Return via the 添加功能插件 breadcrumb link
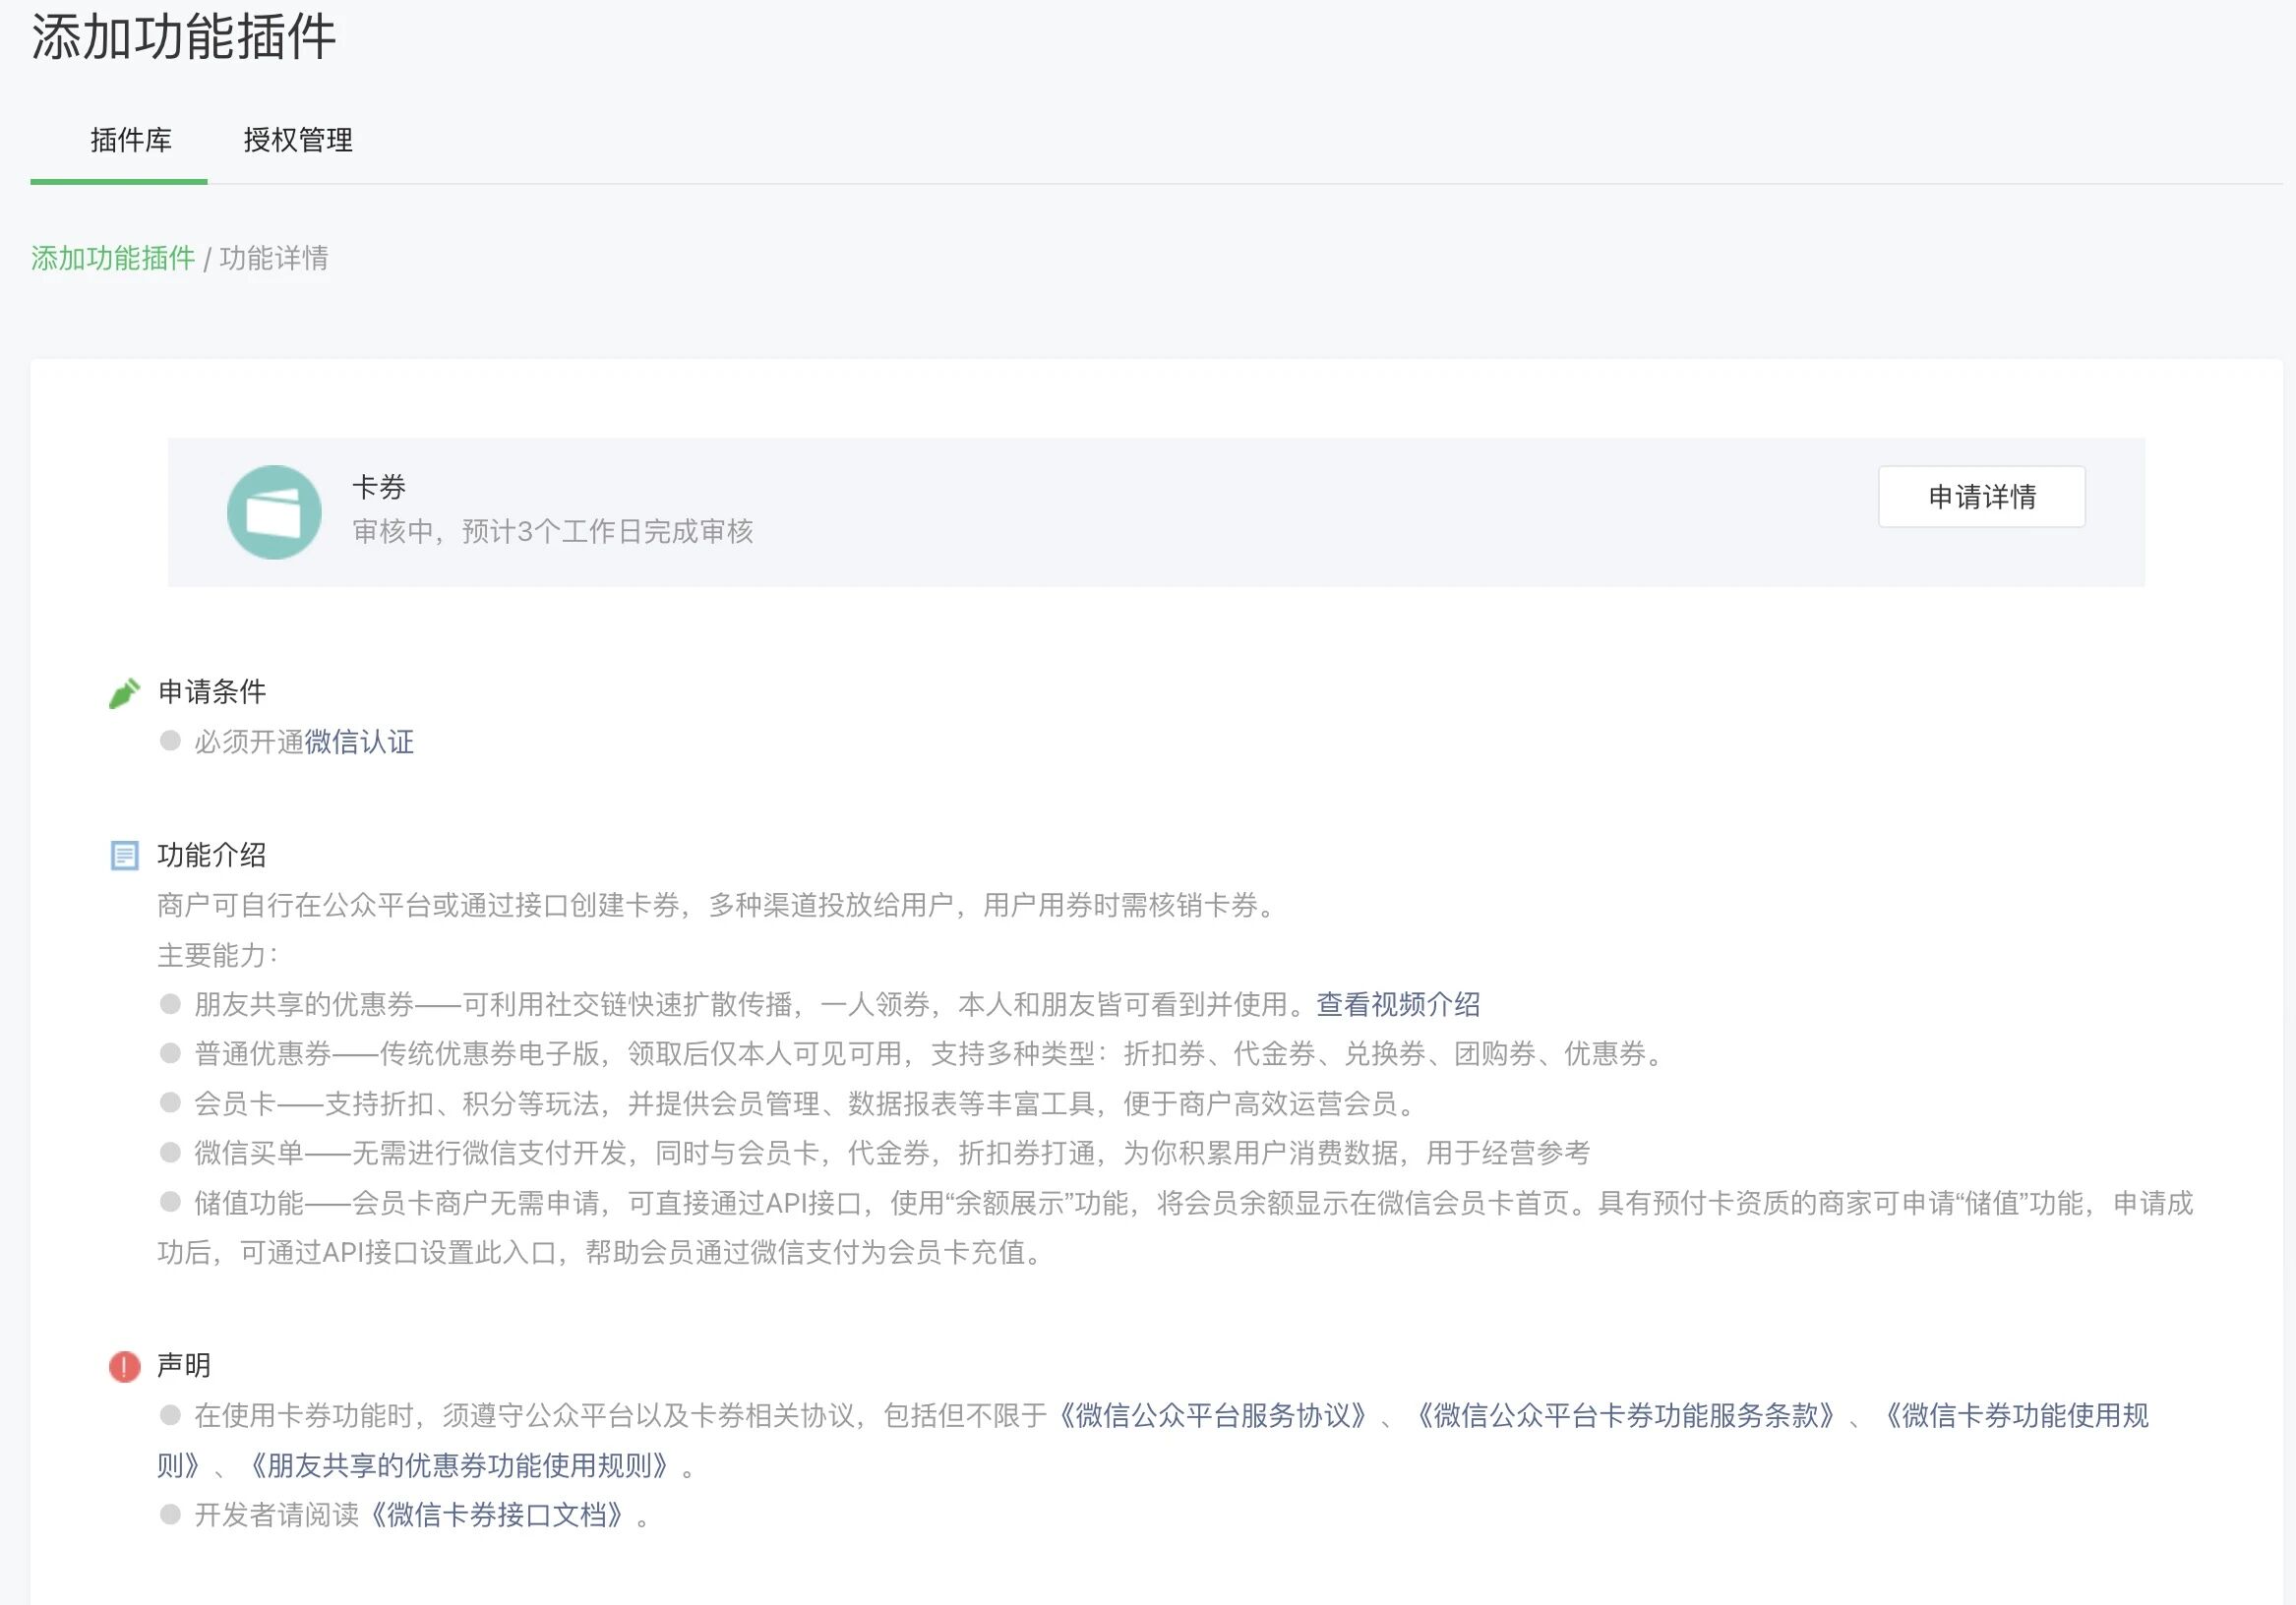The width and height of the screenshot is (2296, 1605). [112, 259]
